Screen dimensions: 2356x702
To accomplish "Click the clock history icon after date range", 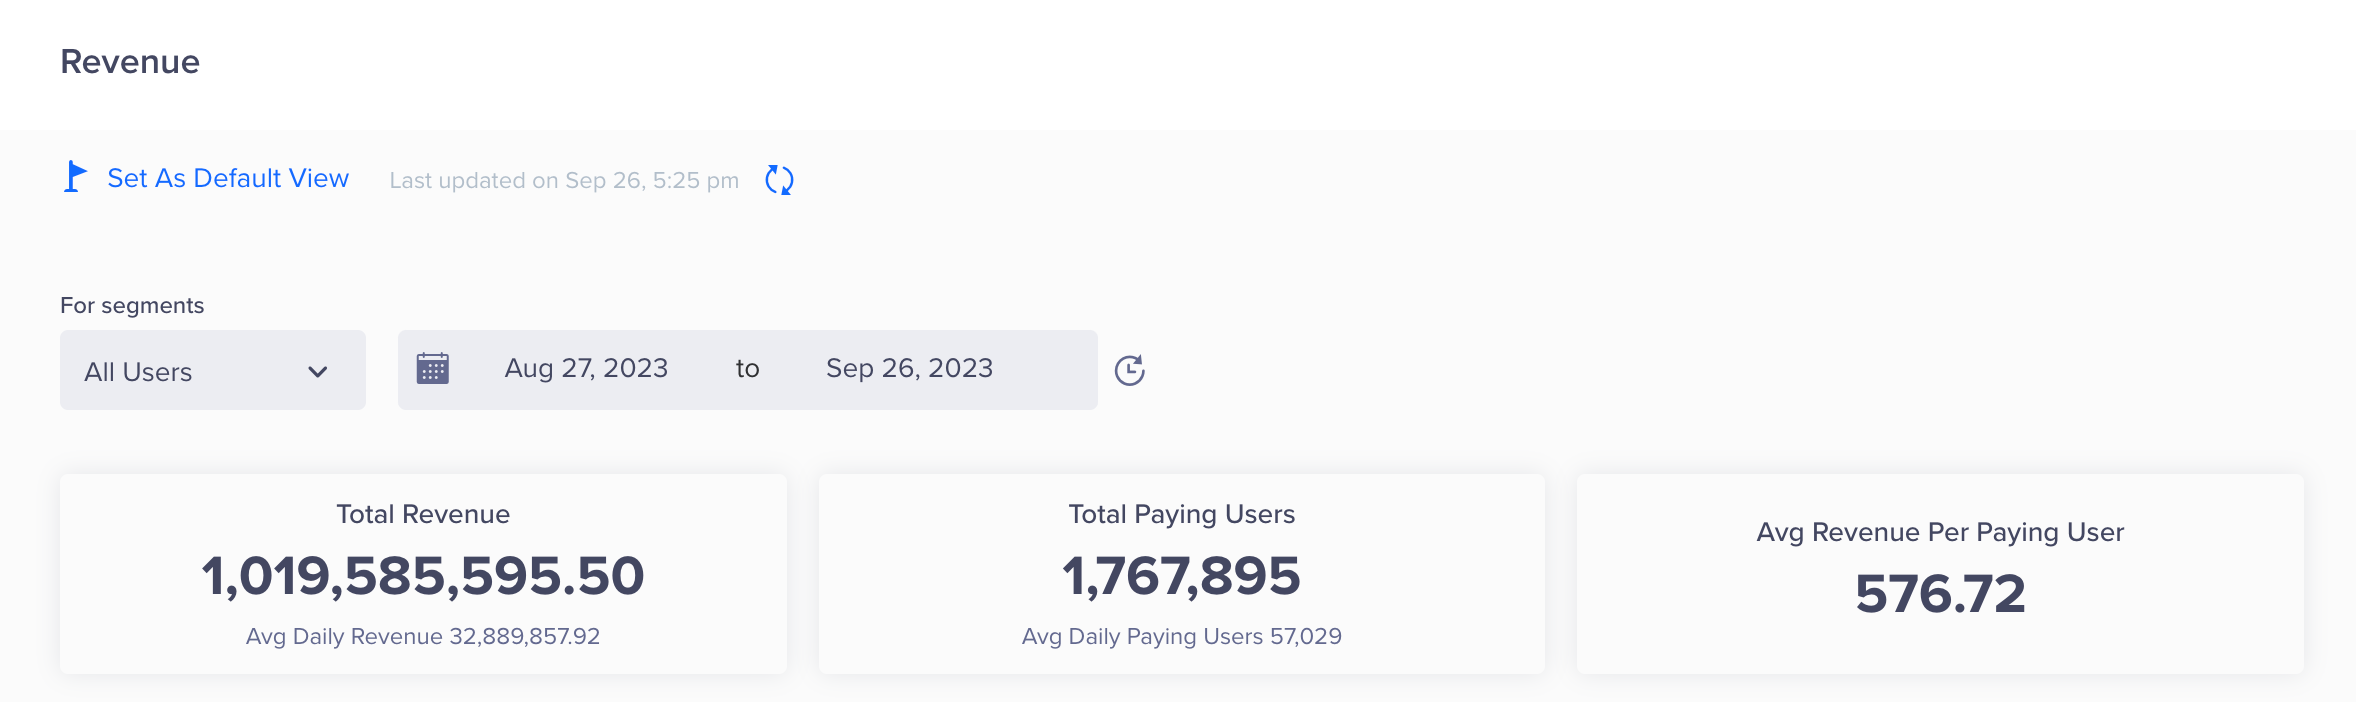I will [x=1129, y=370].
